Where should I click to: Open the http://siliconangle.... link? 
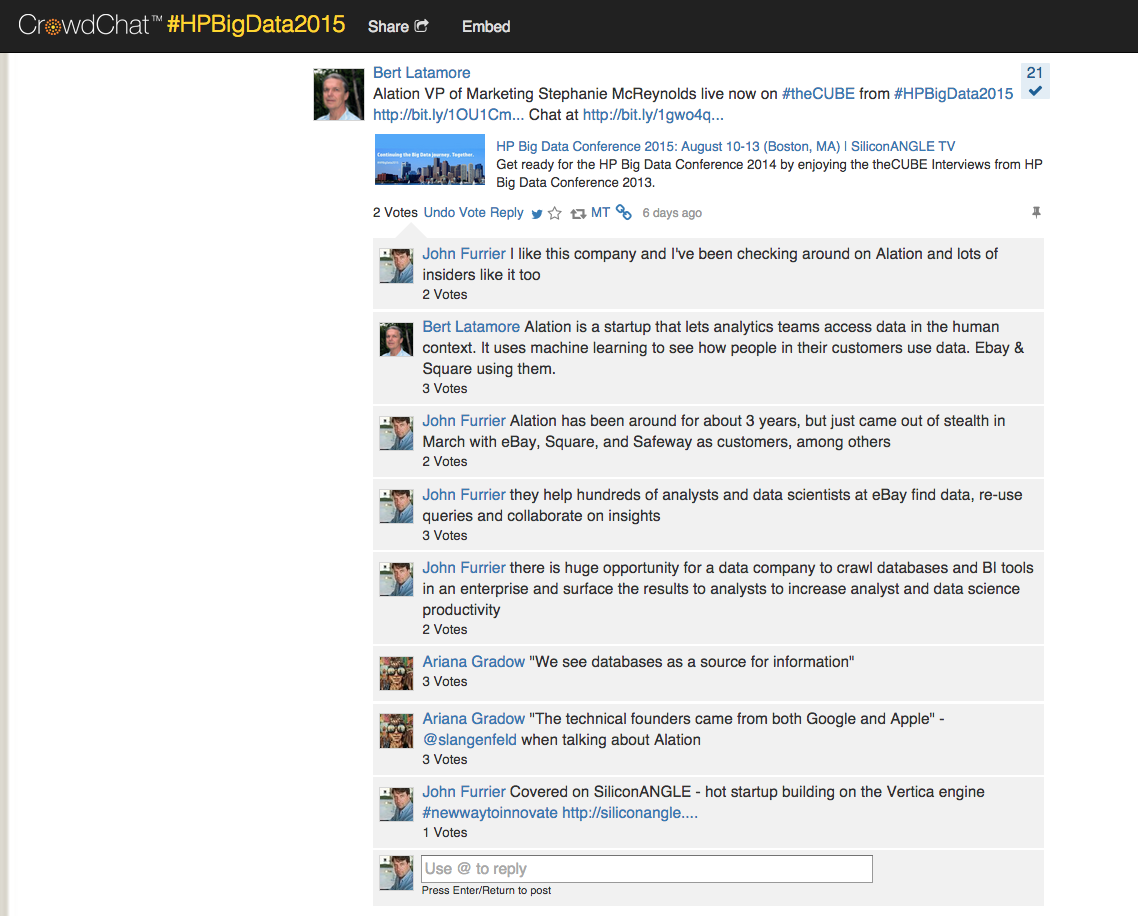(x=630, y=813)
